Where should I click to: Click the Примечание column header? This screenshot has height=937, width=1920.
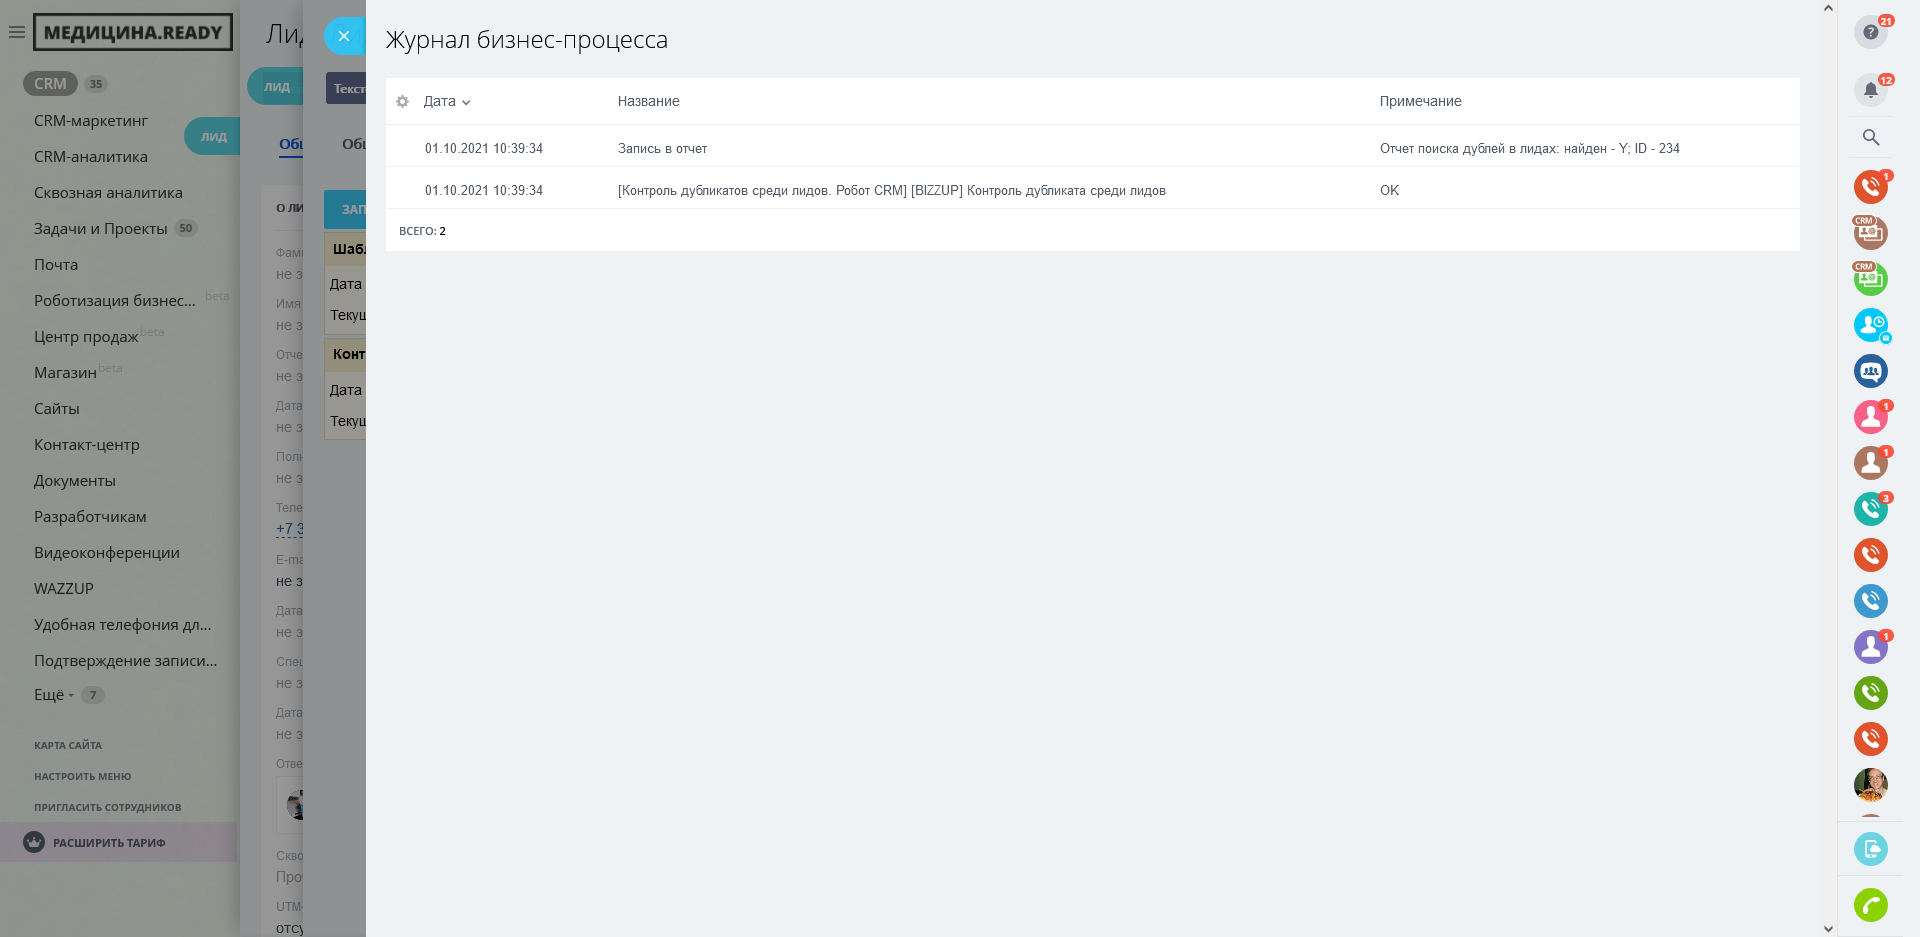pyautogui.click(x=1420, y=101)
